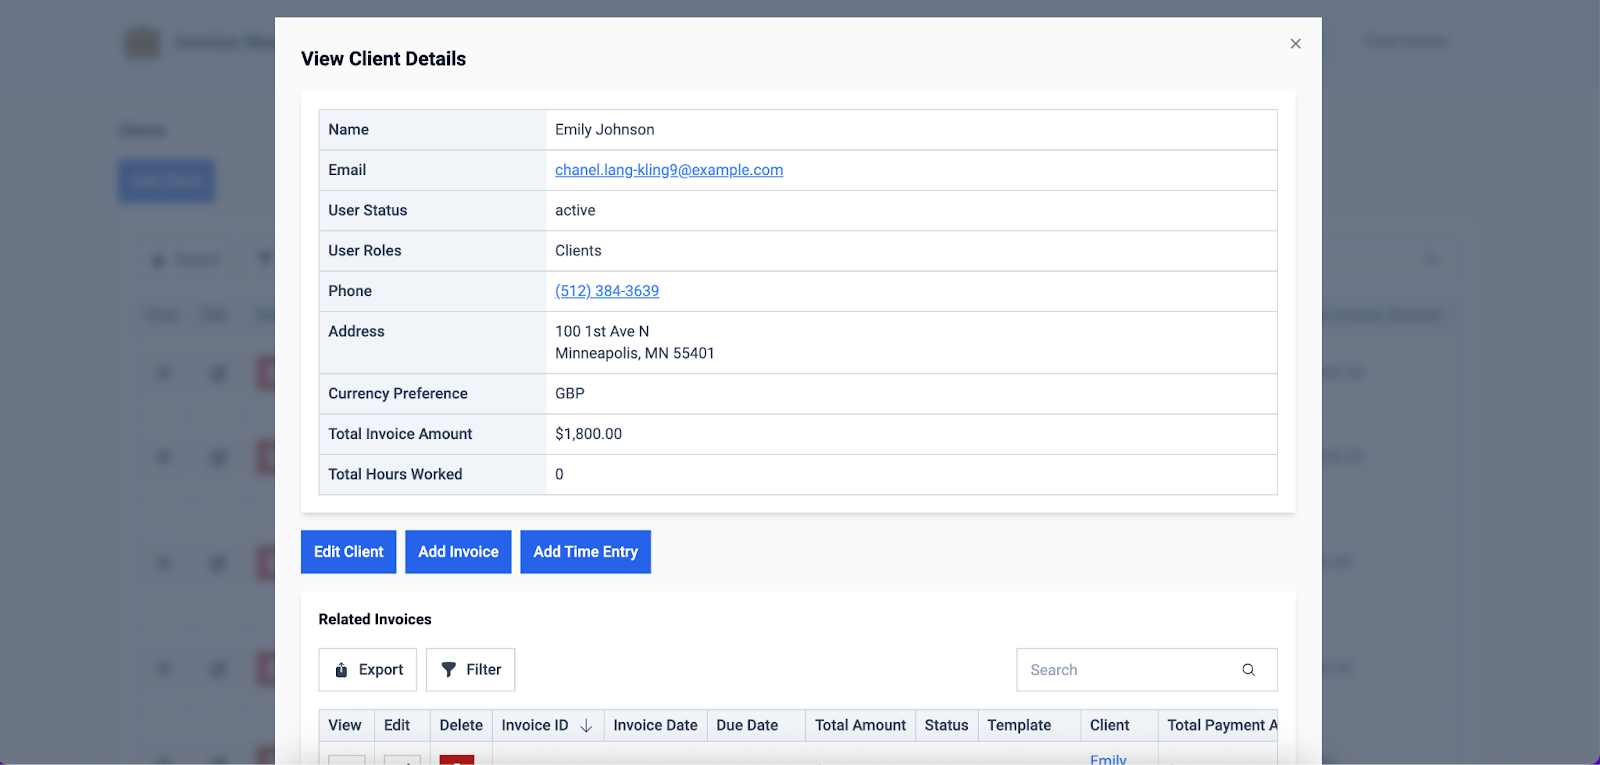Open the client's email address link

(x=669, y=170)
